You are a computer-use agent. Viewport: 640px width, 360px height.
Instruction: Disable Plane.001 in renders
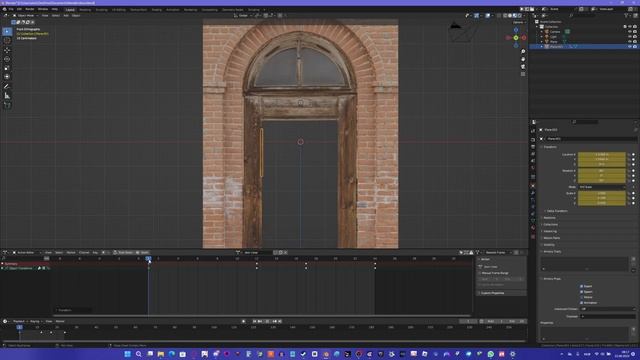[x=635, y=47]
